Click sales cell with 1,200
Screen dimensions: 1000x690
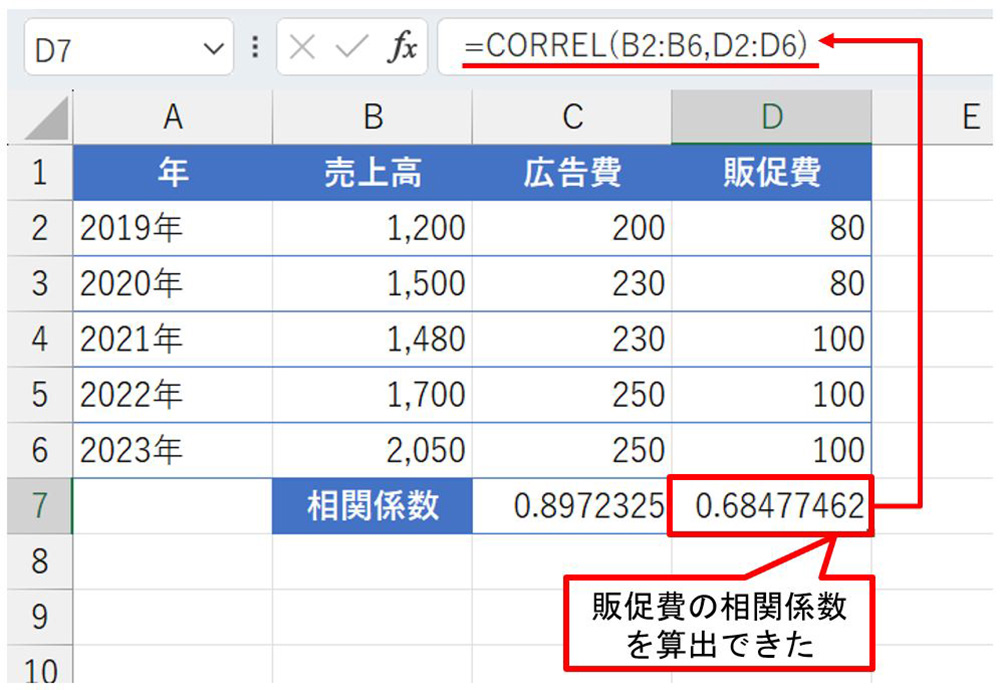(372, 228)
